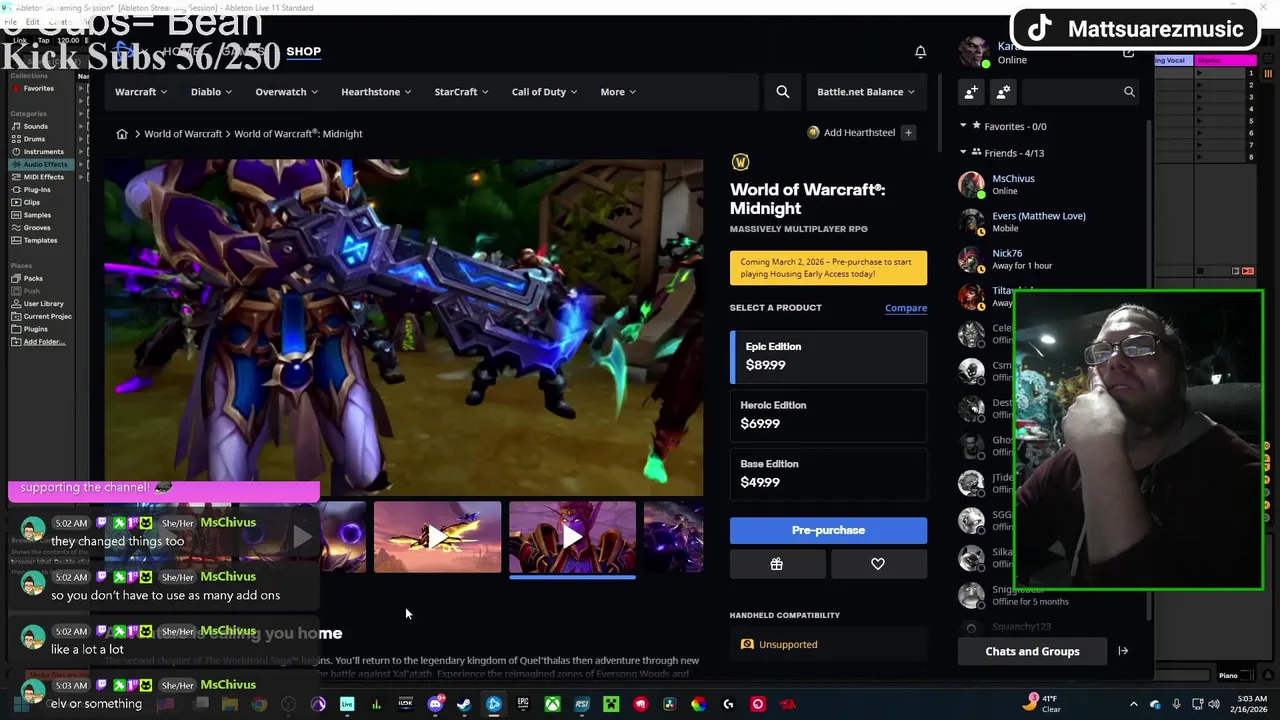Viewport: 1280px width, 720px height.
Task: Expand the Hearthstone shop menu
Action: [x=376, y=92]
